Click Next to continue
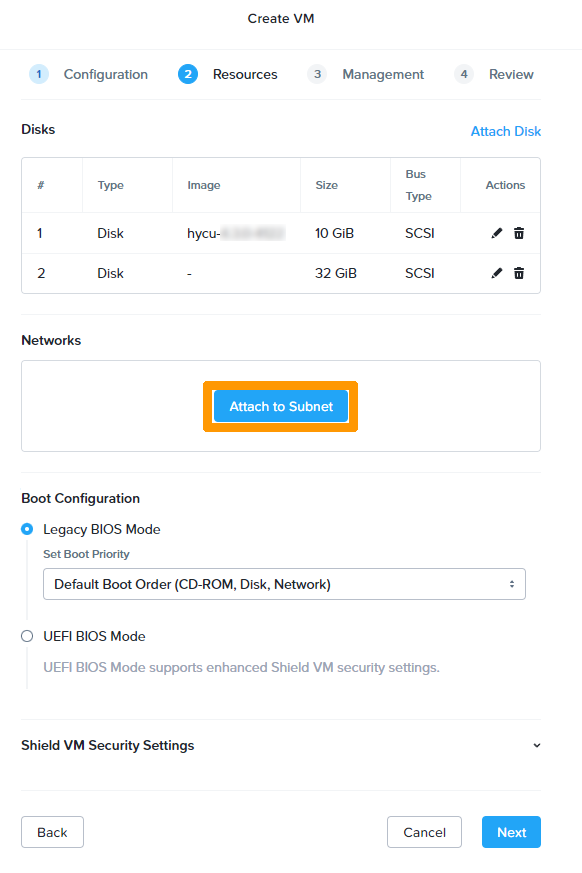 511,832
